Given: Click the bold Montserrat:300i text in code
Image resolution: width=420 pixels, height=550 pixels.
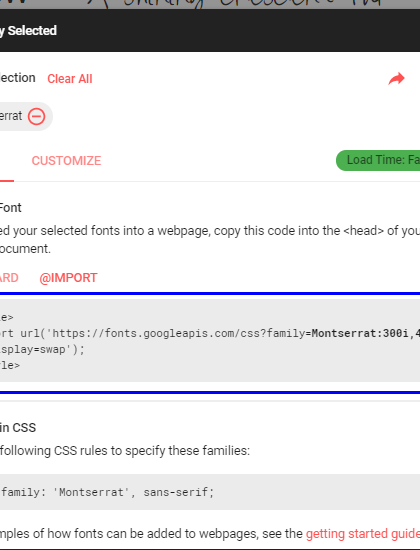Looking at the screenshot, I should 360,333.
